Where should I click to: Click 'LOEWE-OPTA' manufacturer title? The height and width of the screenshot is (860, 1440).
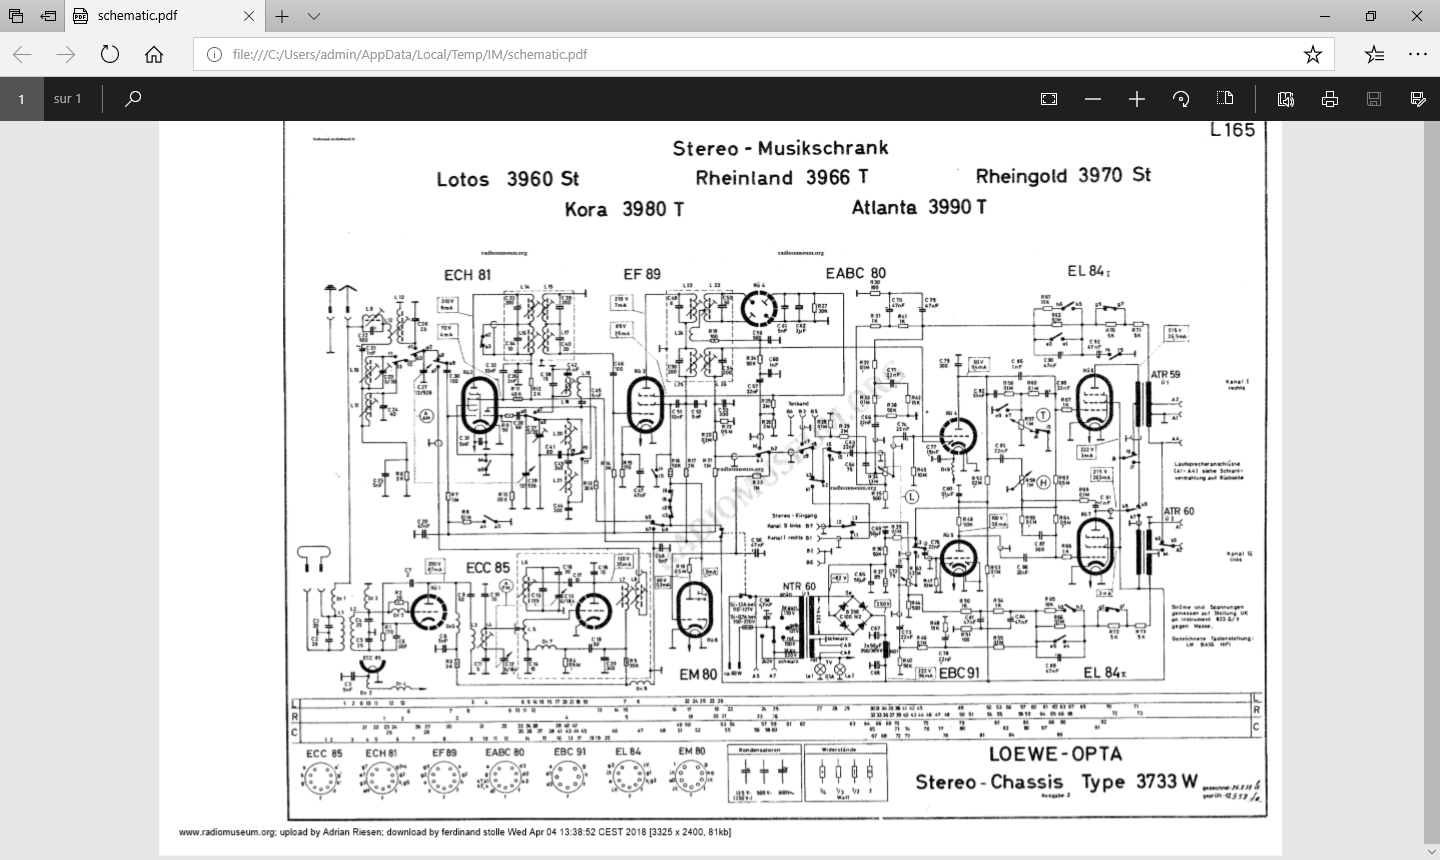click(x=1055, y=754)
